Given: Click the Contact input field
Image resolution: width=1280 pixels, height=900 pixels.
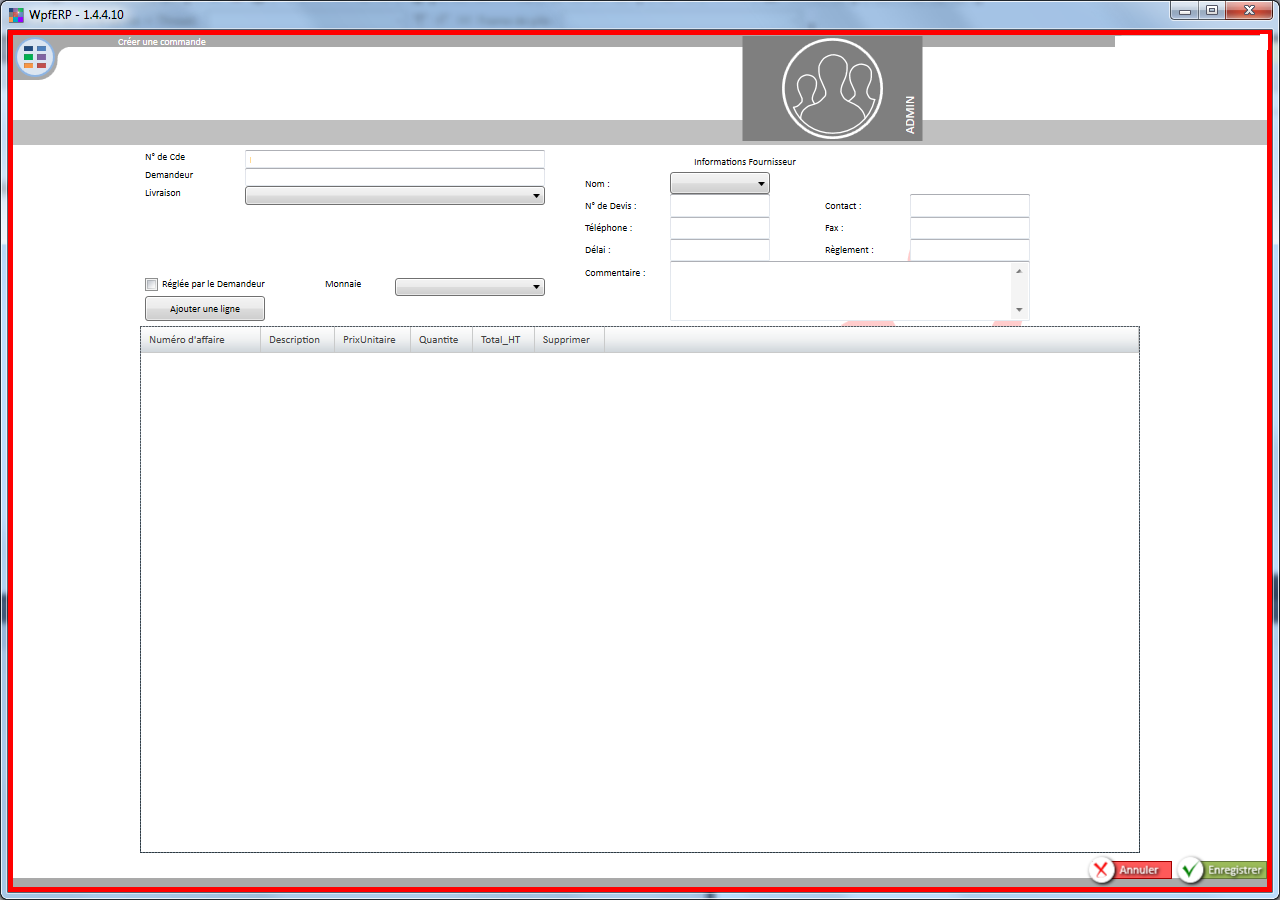Looking at the screenshot, I should click(x=970, y=206).
